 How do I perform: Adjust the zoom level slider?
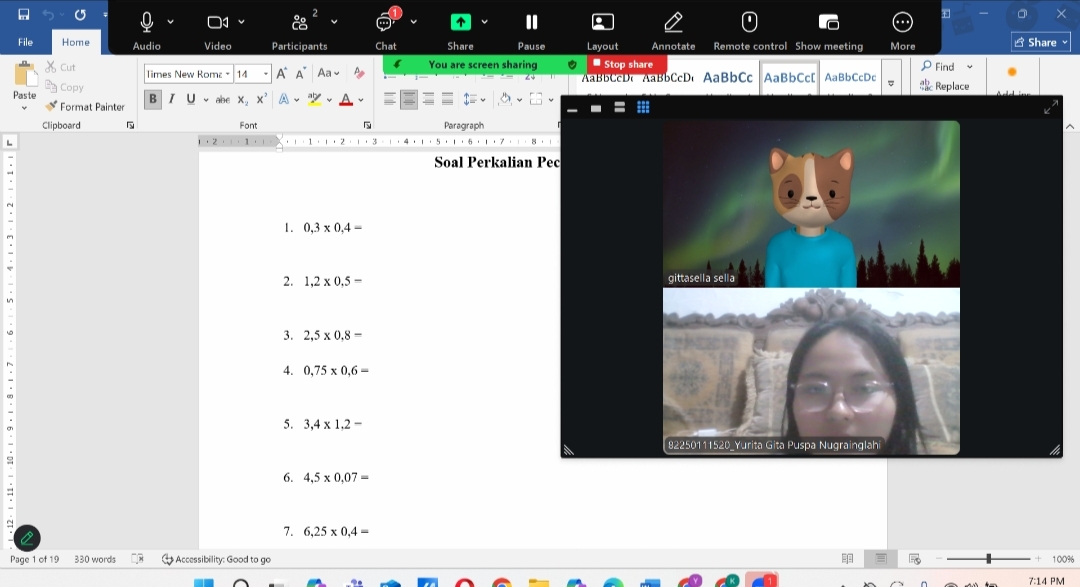tap(988, 559)
